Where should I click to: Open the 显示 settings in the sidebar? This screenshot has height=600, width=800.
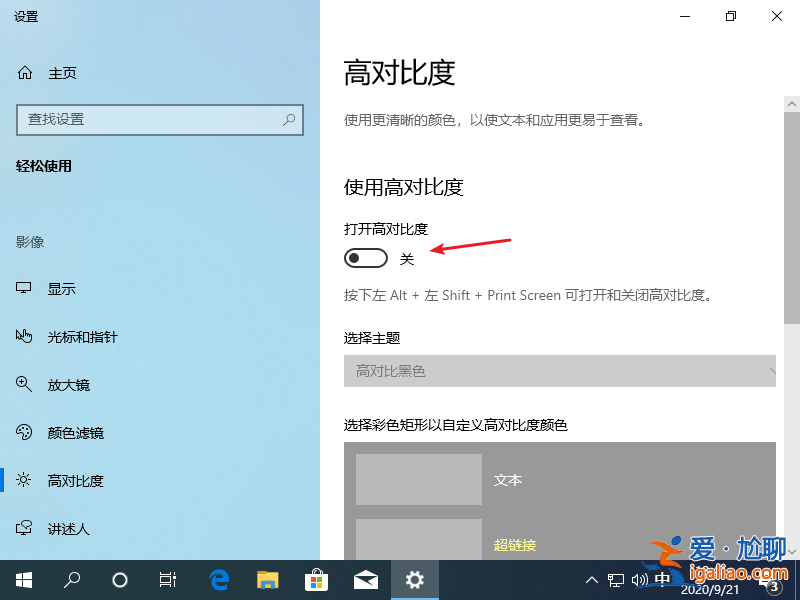(x=60, y=288)
